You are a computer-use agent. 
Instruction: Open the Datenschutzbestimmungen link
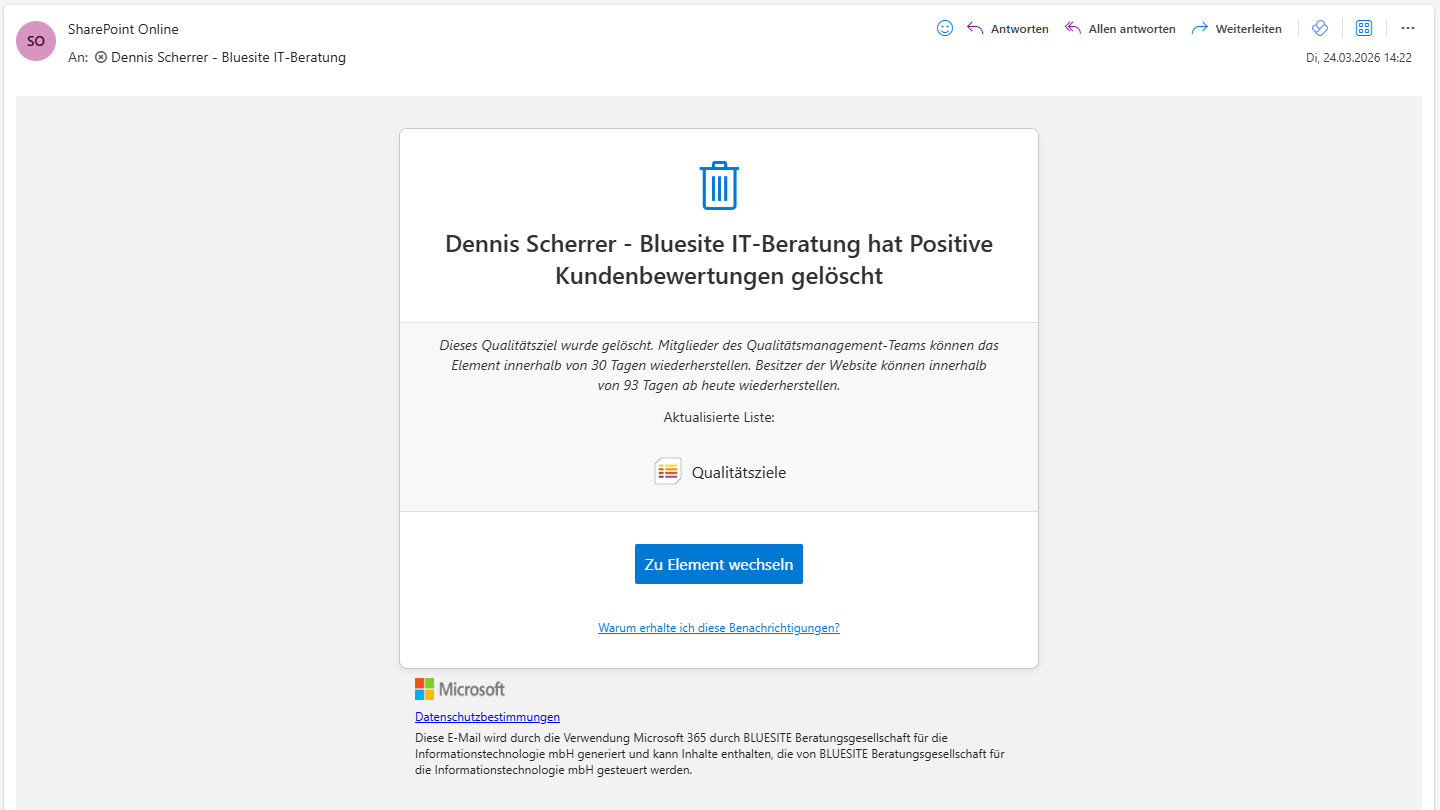tap(487, 717)
